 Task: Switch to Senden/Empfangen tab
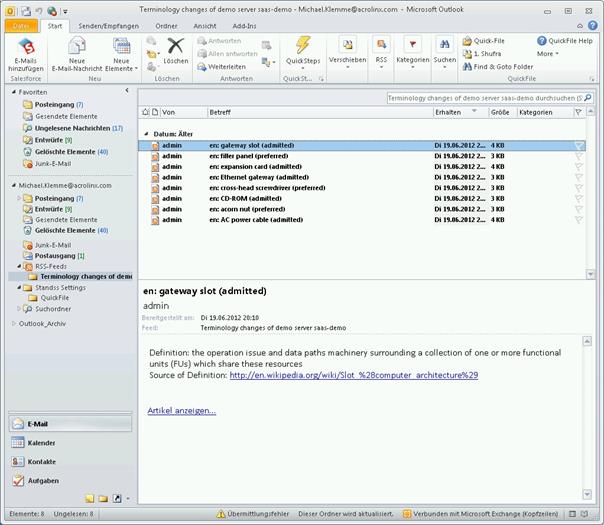(x=109, y=26)
